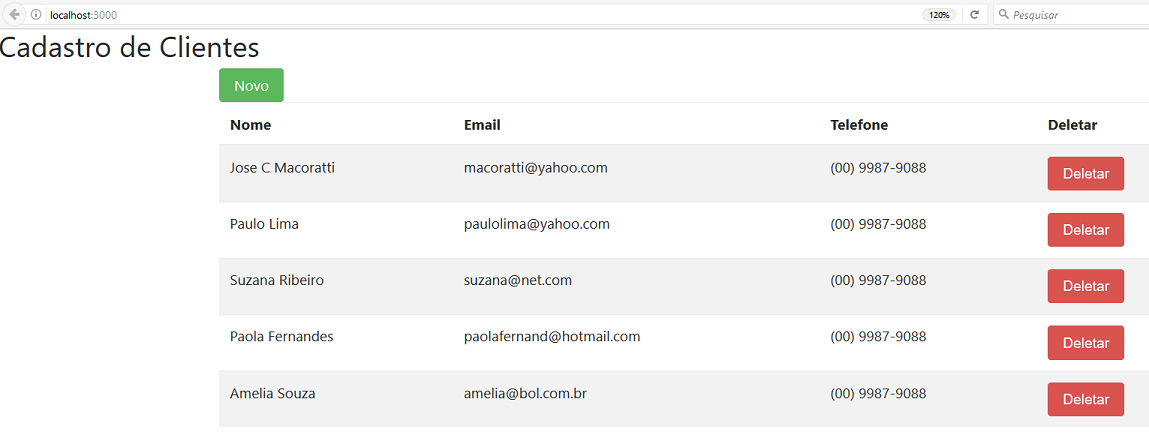Click the Nome column header
1149x447 pixels.
(251, 125)
